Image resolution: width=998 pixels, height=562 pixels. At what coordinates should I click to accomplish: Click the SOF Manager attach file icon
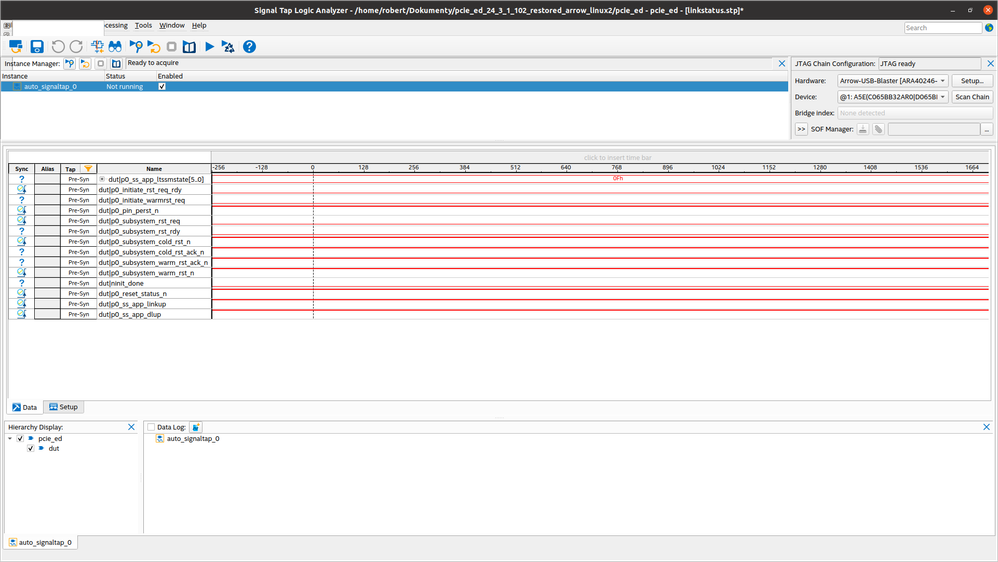click(x=878, y=129)
